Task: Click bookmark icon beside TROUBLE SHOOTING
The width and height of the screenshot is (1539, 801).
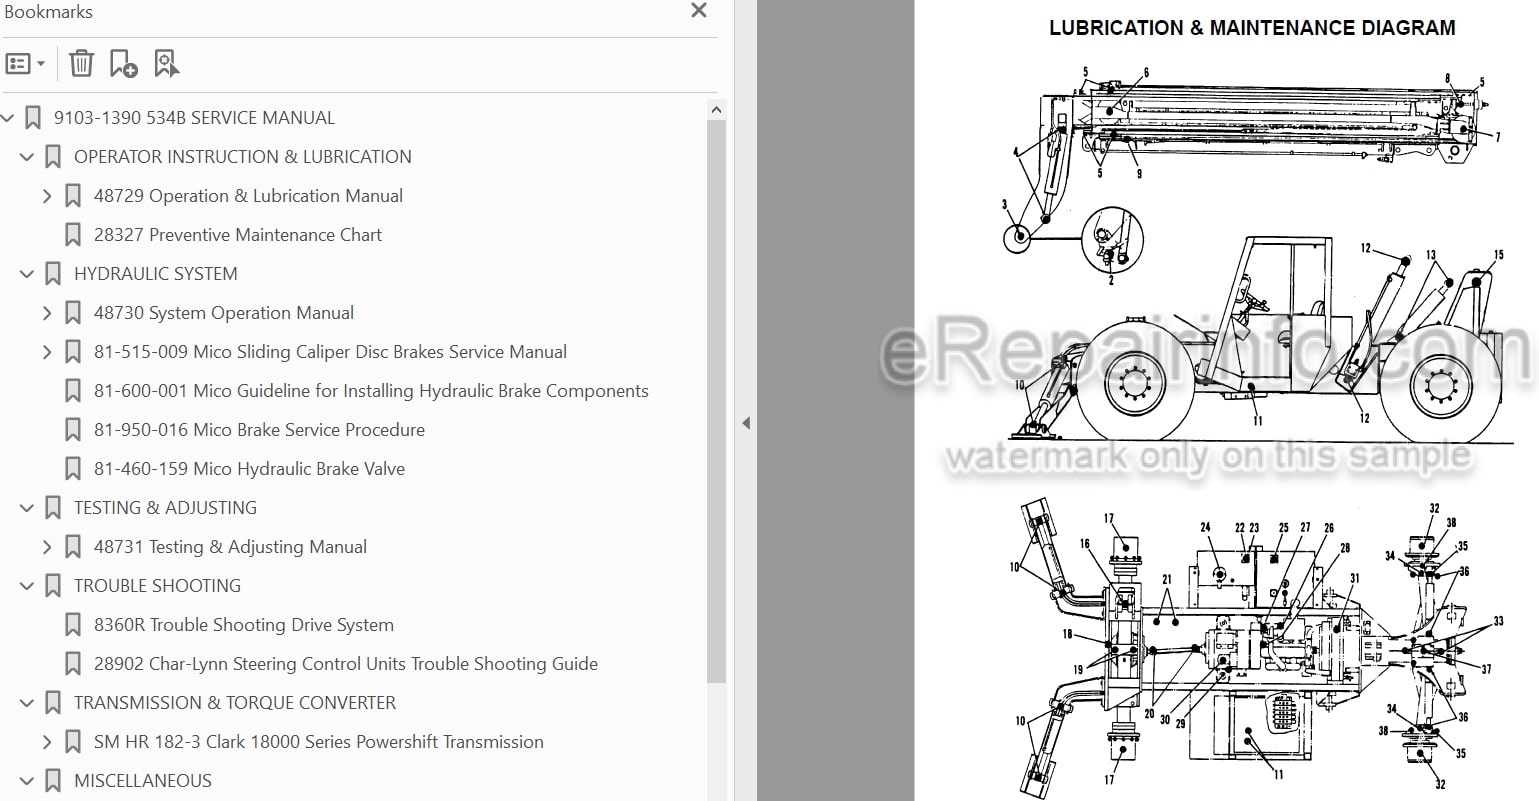Action: pyautogui.click(x=53, y=586)
